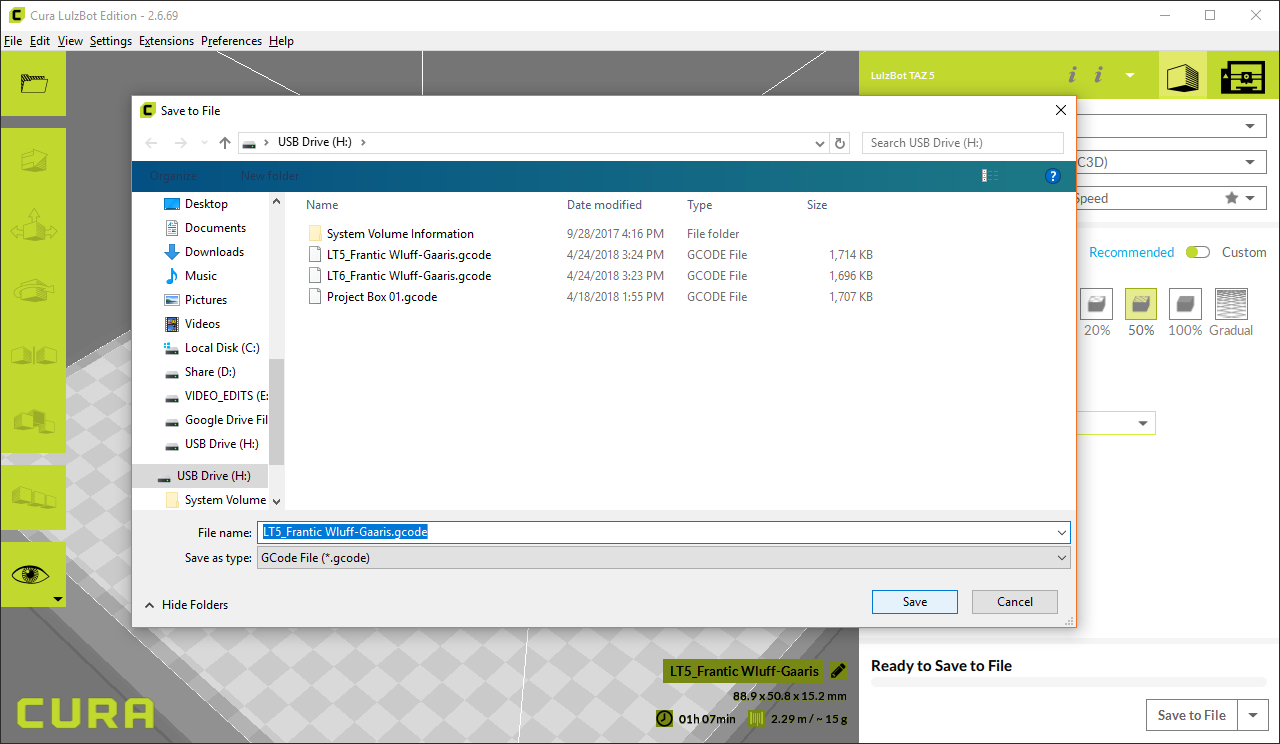1280x744 pixels.
Task: Open the topmost dropdown in Cura's right settings panel
Action: [1171, 126]
